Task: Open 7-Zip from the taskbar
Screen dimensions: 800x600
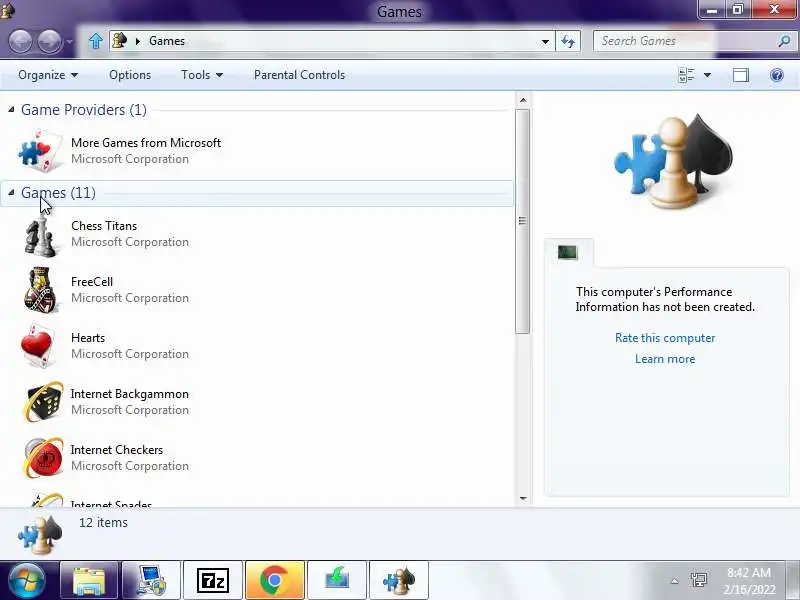Action: (x=213, y=581)
